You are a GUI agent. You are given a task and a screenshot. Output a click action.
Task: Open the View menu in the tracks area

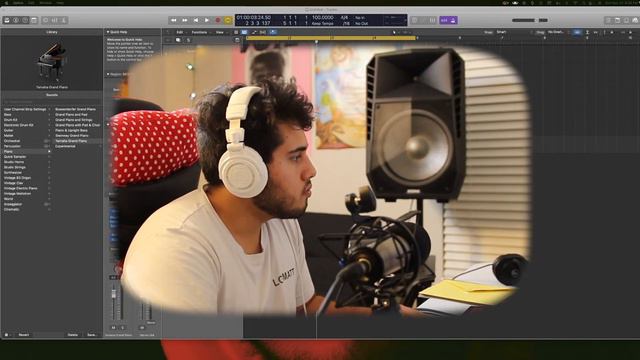click(x=220, y=32)
